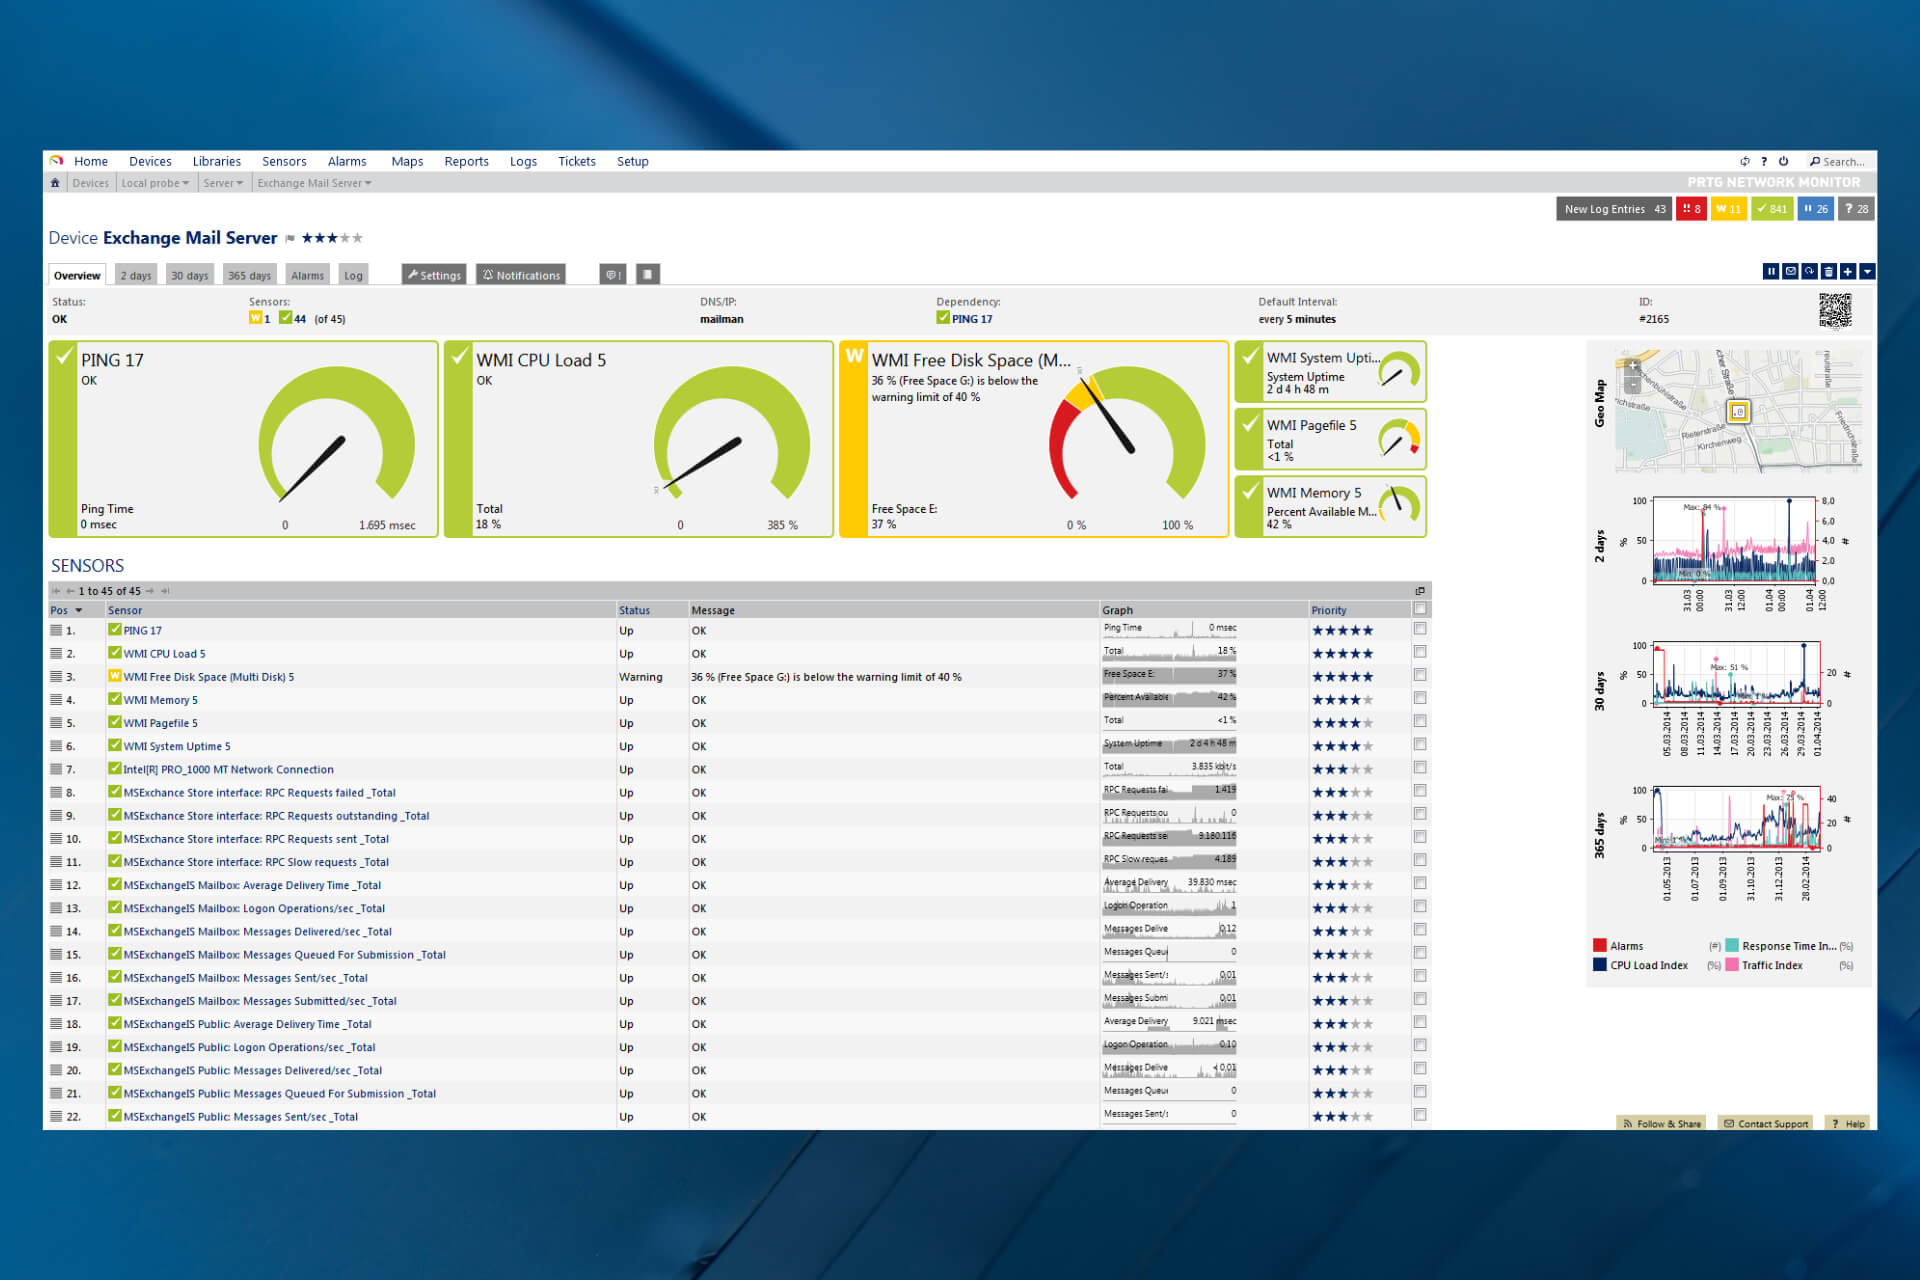The width and height of the screenshot is (1920, 1280).
Task: Click in the Search field
Action: pyautogui.click(x=1841, y=161)
